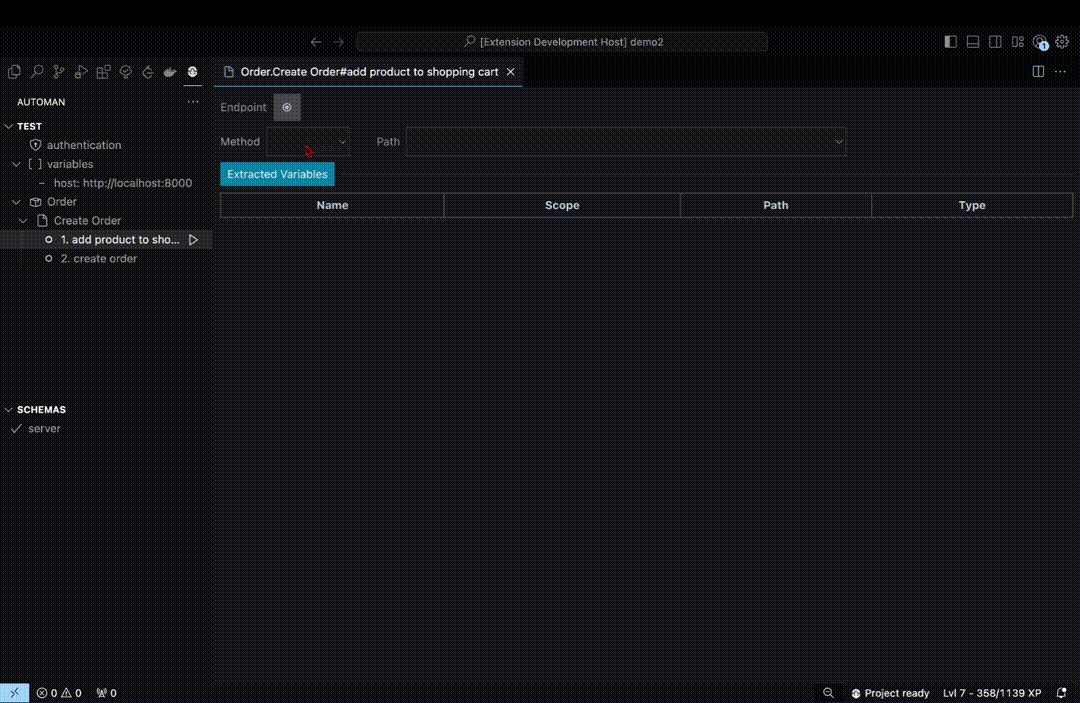Open the AUTOMAN views more actions menu
The height and width of the screenshot is (703, 1080).
pos(193,101)
